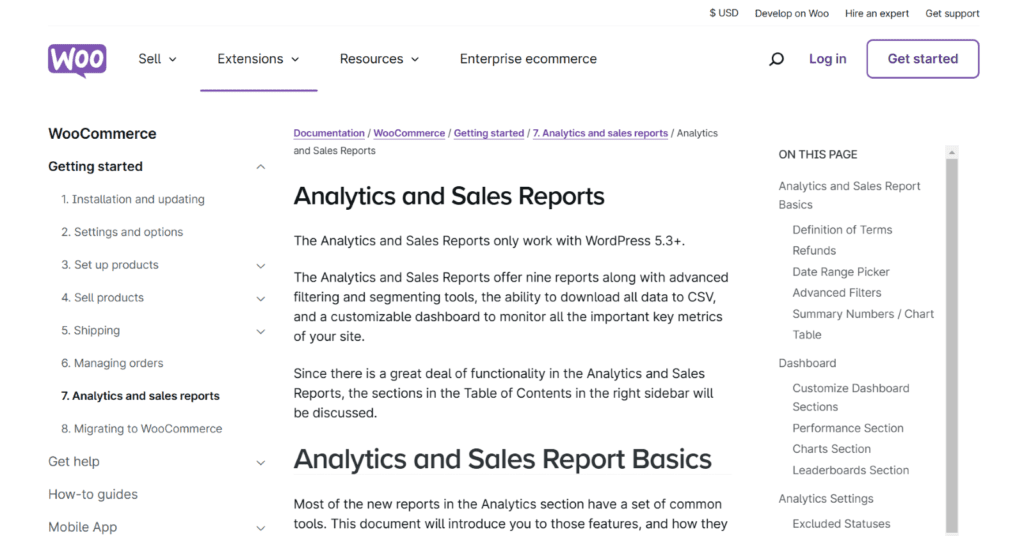Open the Resources dropdown menu
Screen dimensions: 1024x536
coord(379,59)
